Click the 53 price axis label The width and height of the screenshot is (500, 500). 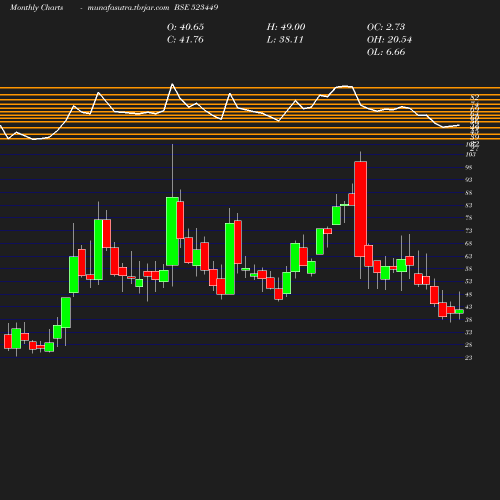(x=469, y=281)
